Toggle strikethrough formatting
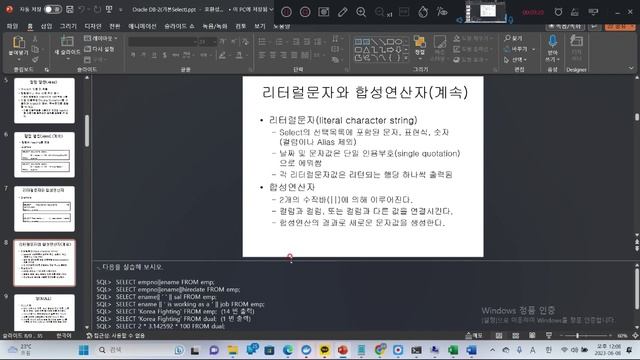Screen dimensions: 640x360 176,55
